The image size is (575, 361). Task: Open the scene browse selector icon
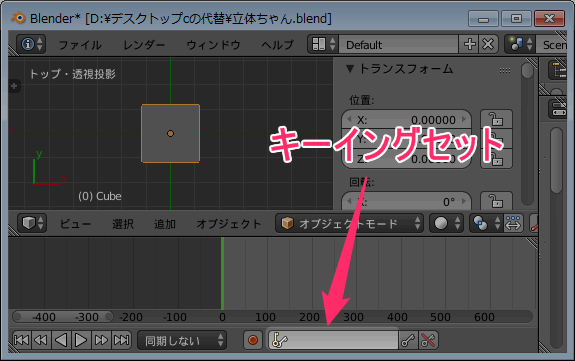[x=520, y=44]
